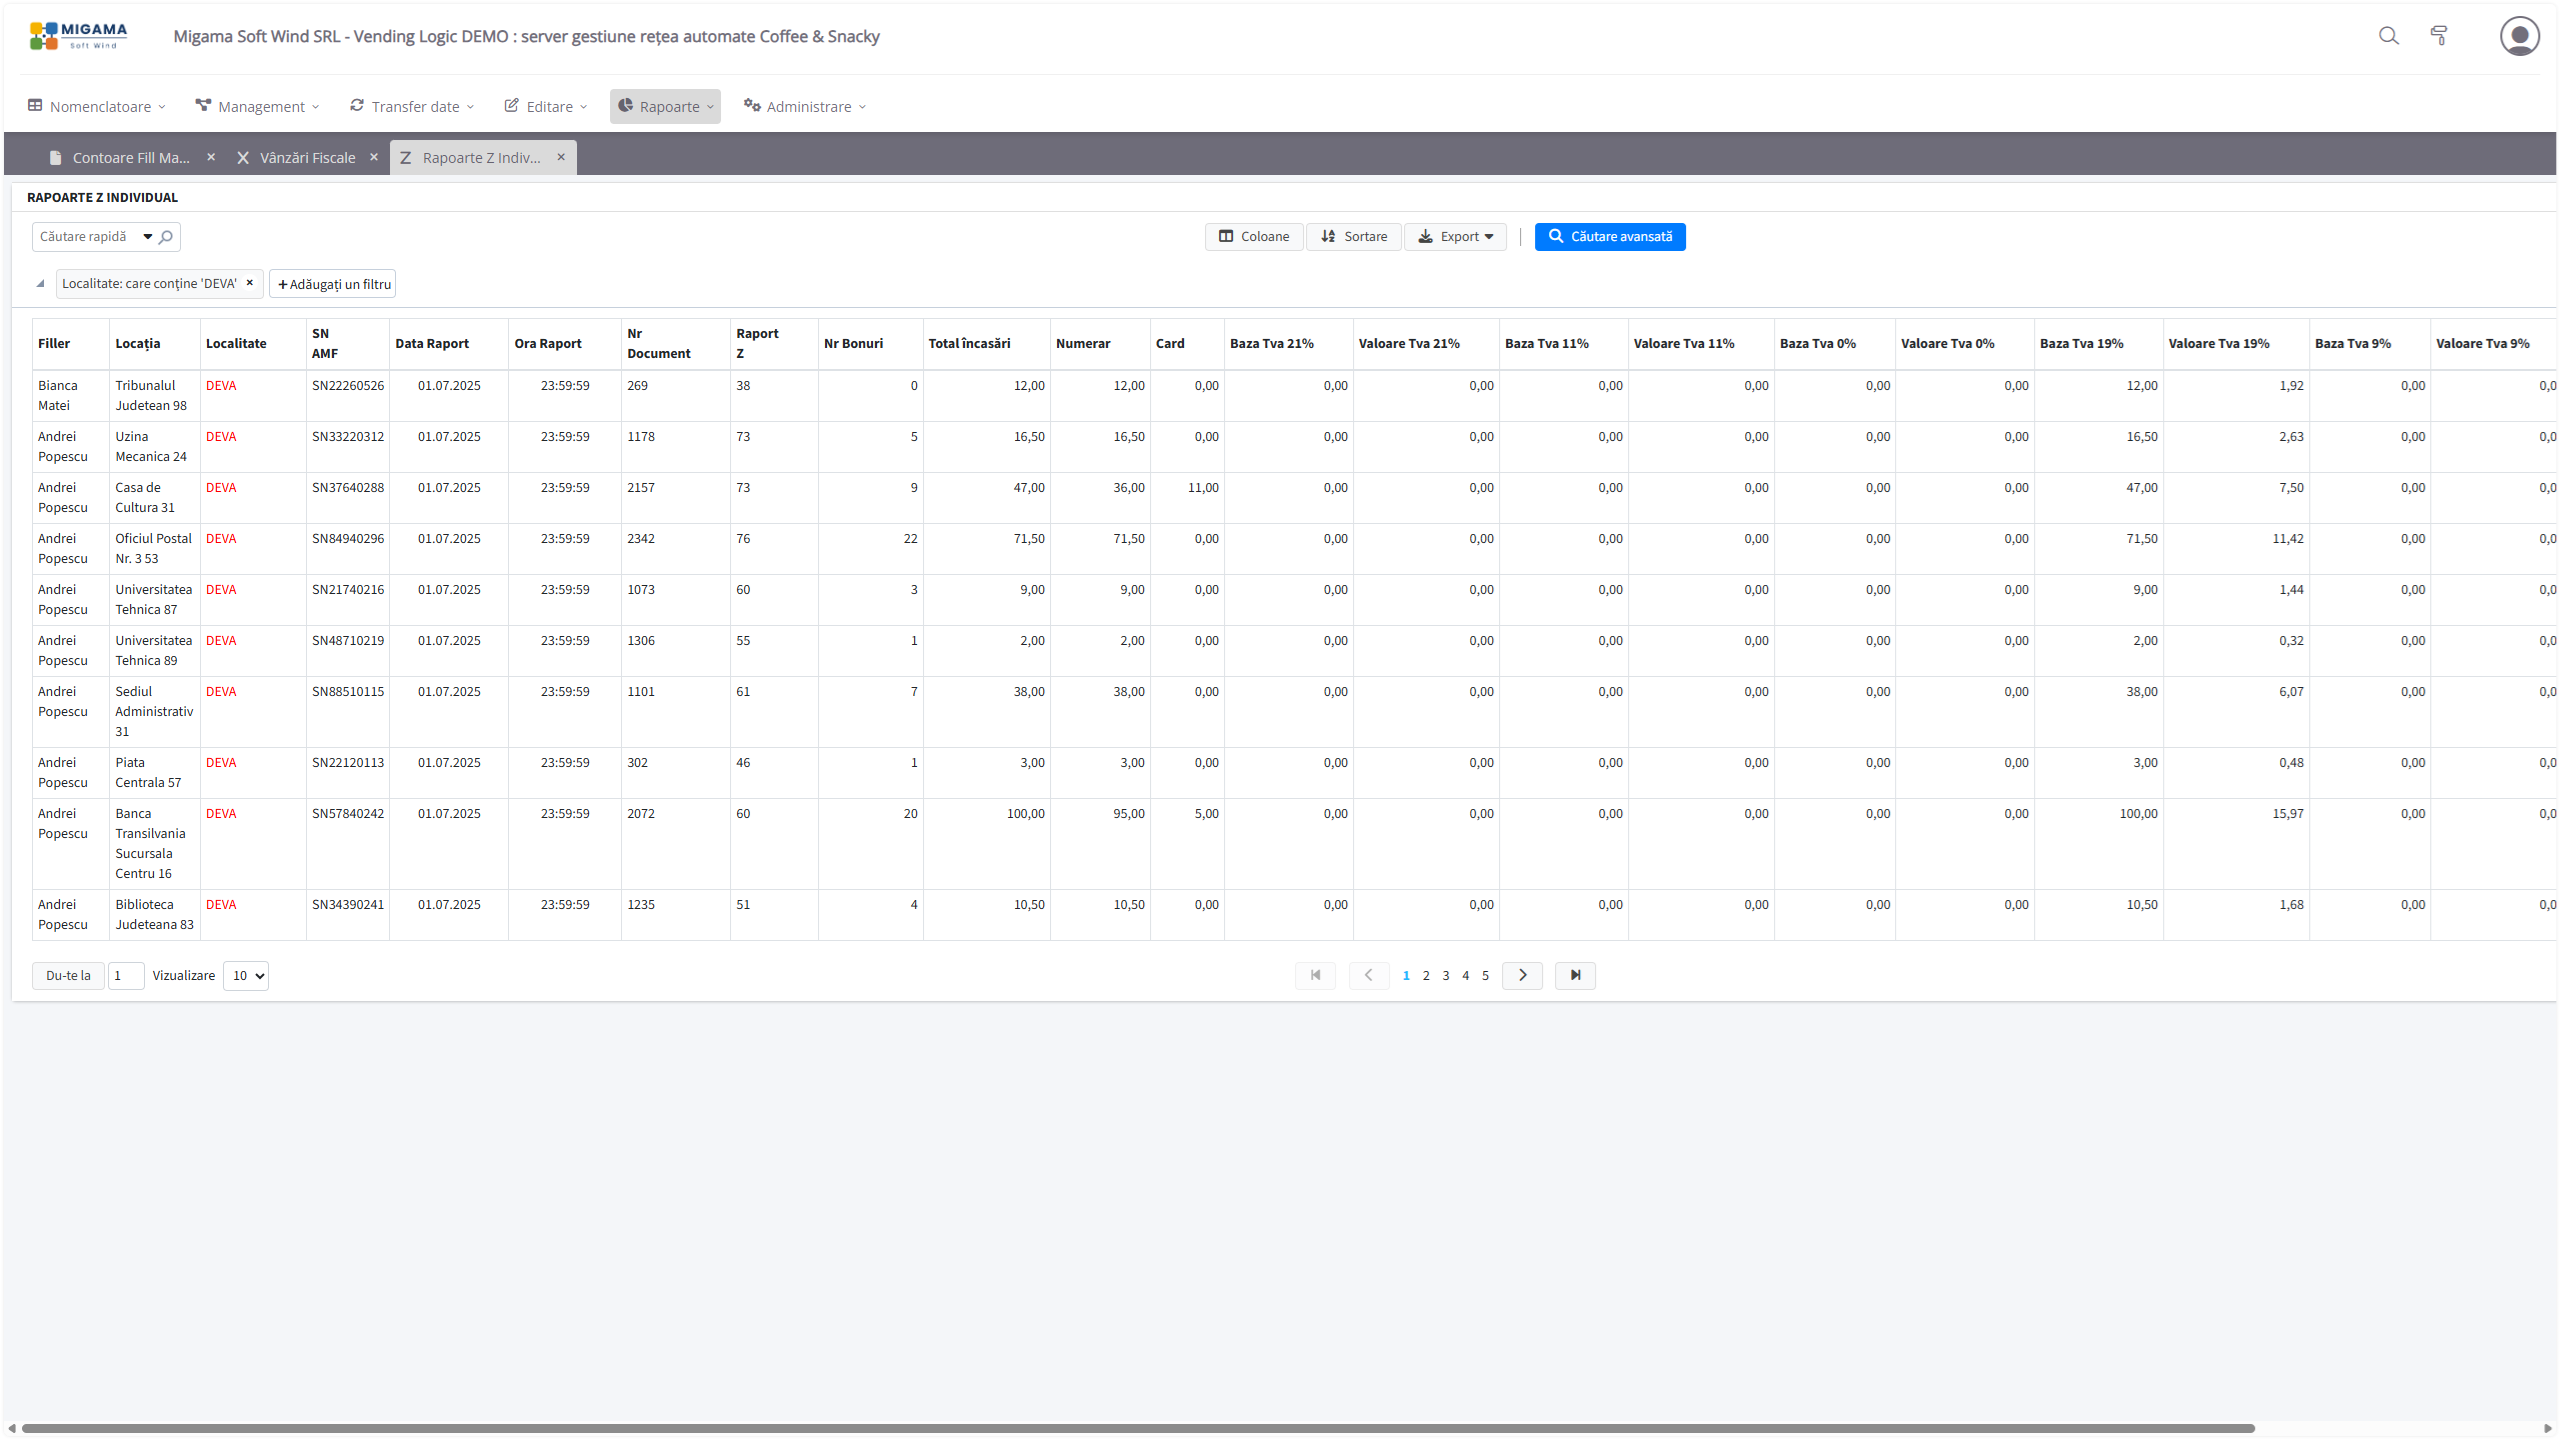
Task: Open the Administrare menu
Action: pyautogui.click(x=805, y=107)
